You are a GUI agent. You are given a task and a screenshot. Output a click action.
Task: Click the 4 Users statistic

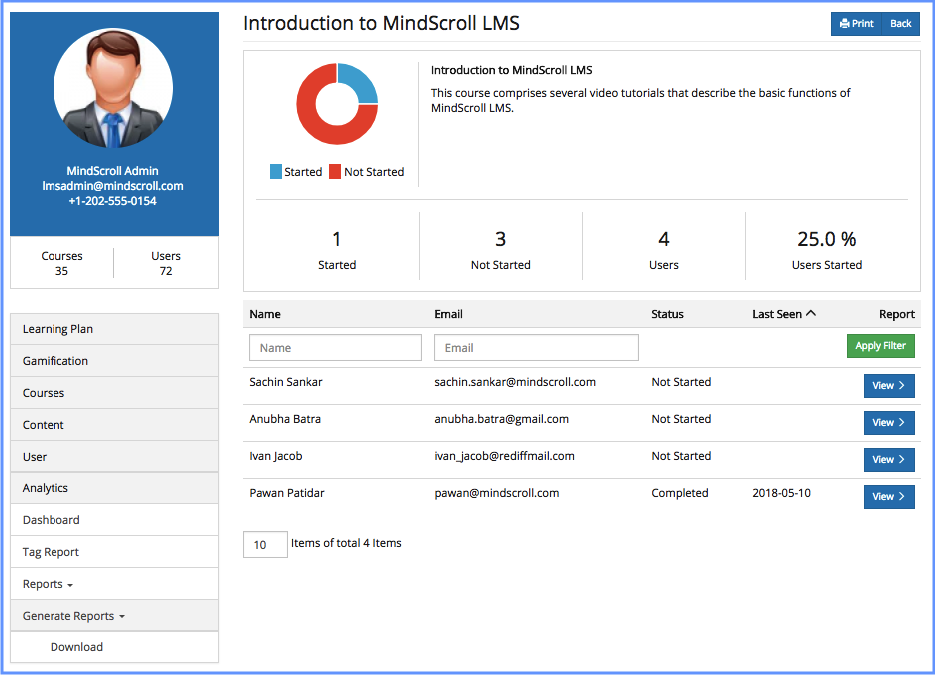664,250
